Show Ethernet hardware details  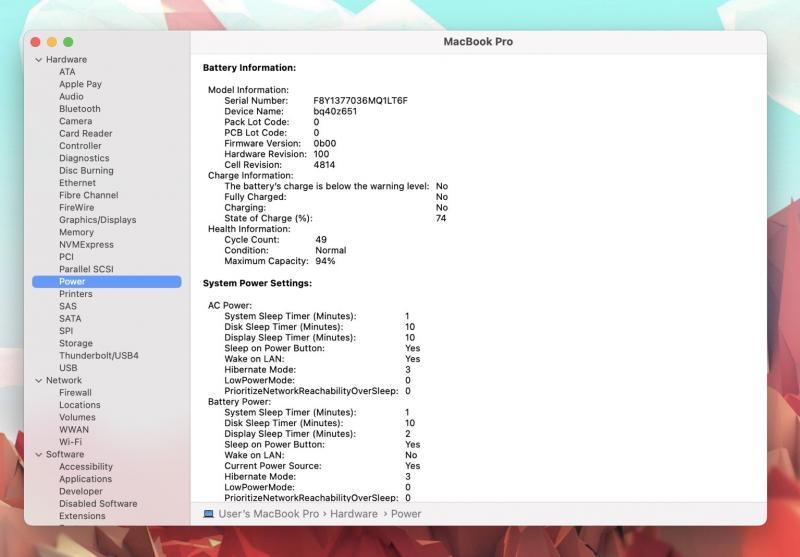coord(77,183)
